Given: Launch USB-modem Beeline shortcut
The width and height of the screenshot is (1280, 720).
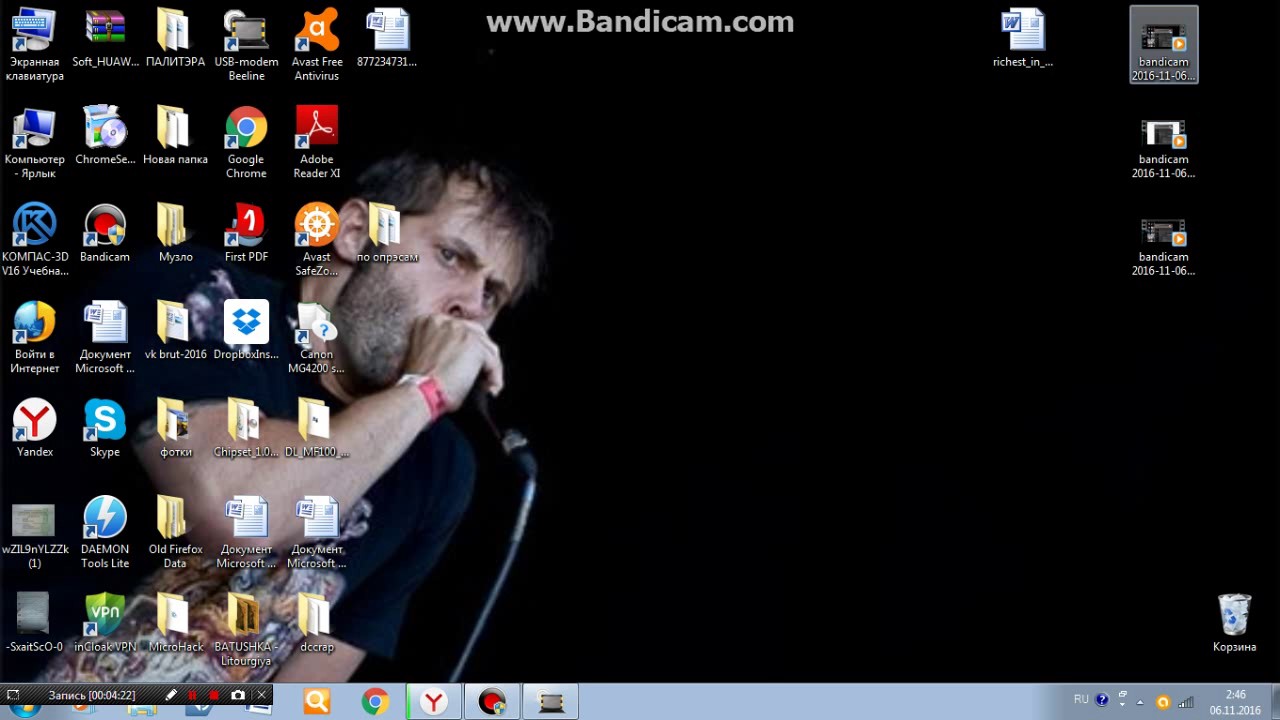Looking at the screenshot, I should (246, 45).
